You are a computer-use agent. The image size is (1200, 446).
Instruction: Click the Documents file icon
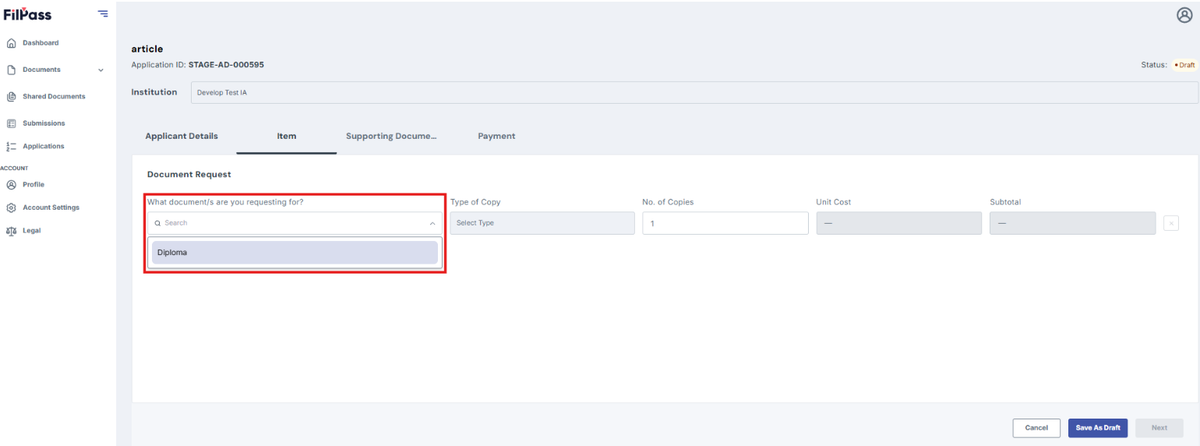pos(11,70)
